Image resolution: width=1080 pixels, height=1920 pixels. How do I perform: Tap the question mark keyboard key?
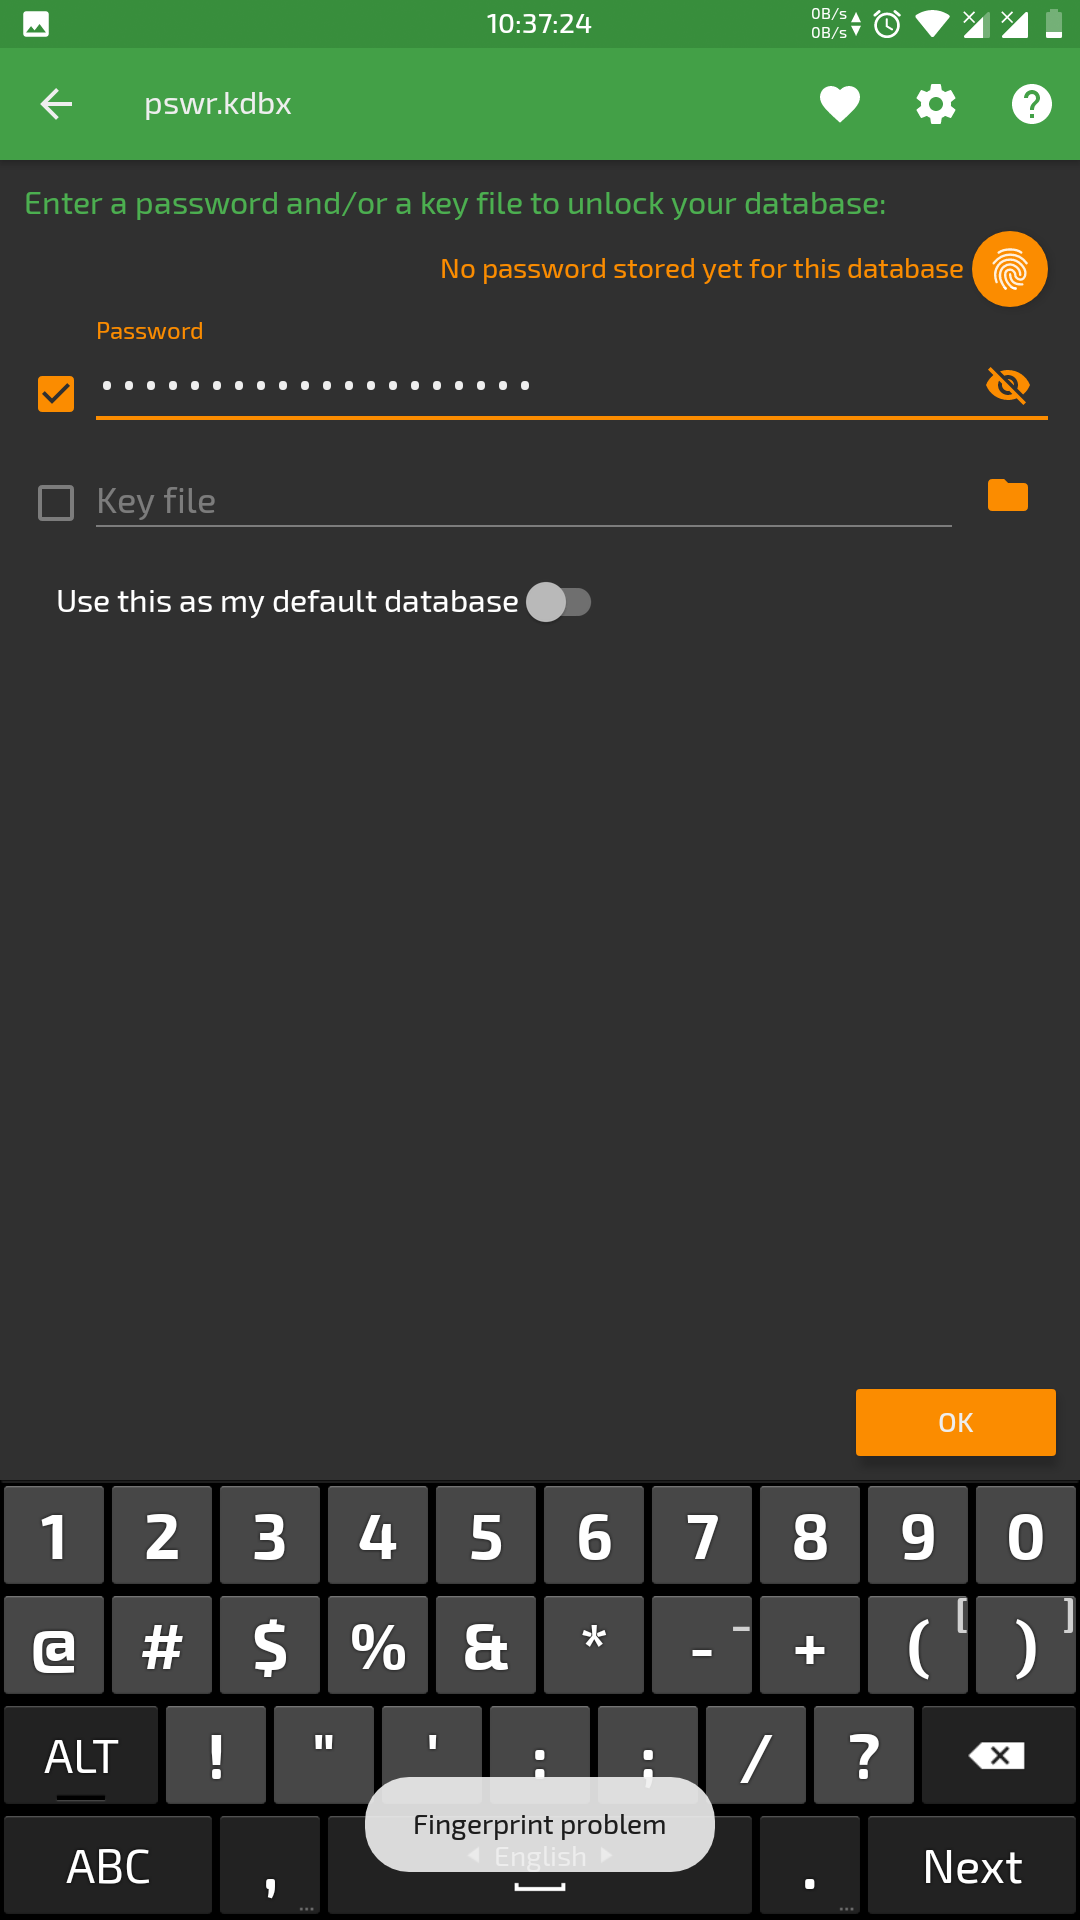[x=864, y=1755]
